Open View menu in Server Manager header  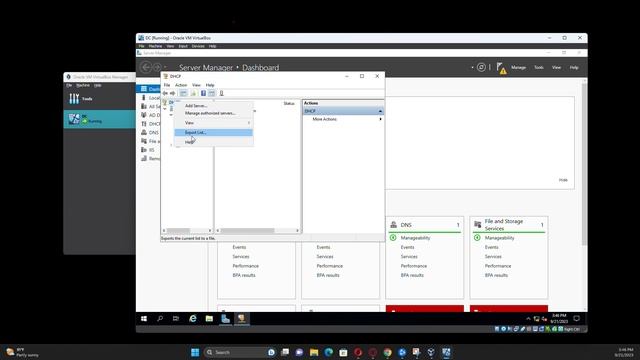pyautogui.click(x=556, y=67)
